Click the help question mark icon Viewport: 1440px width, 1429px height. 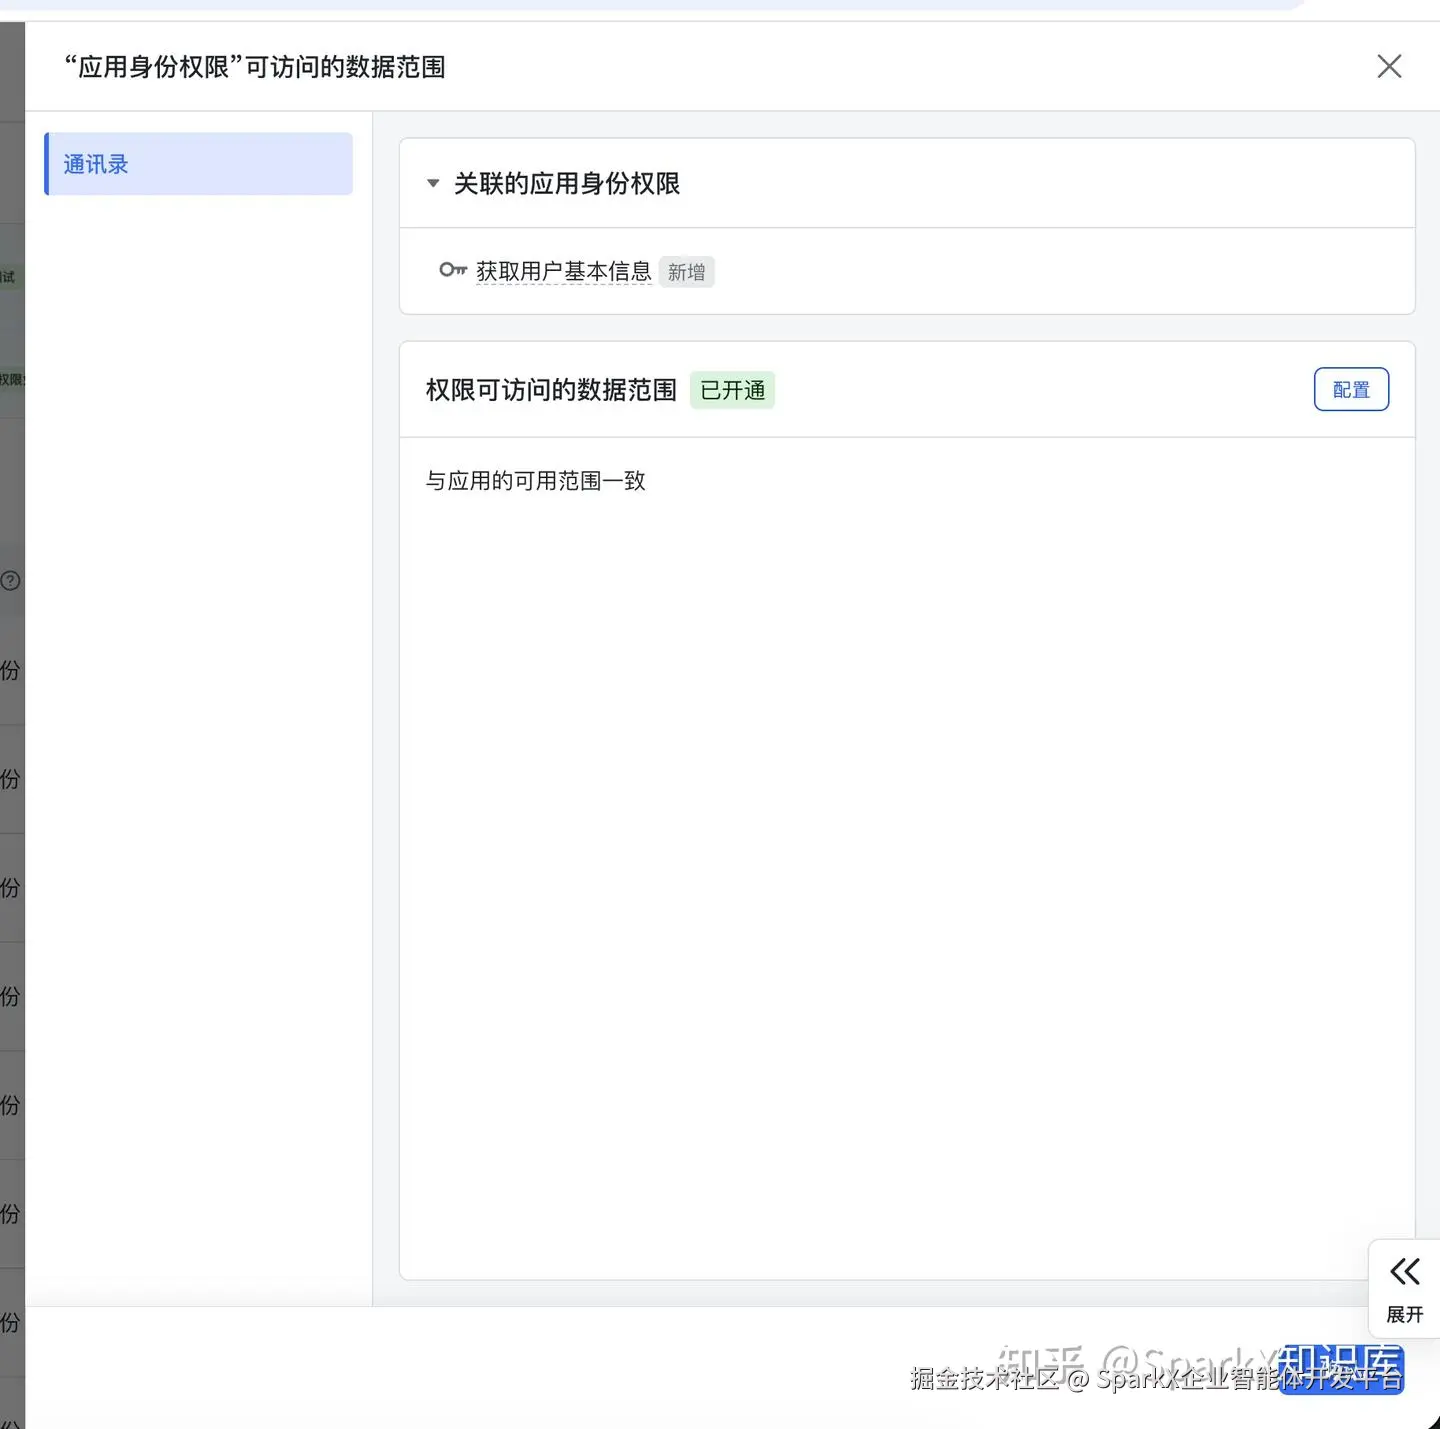[10, 581]
